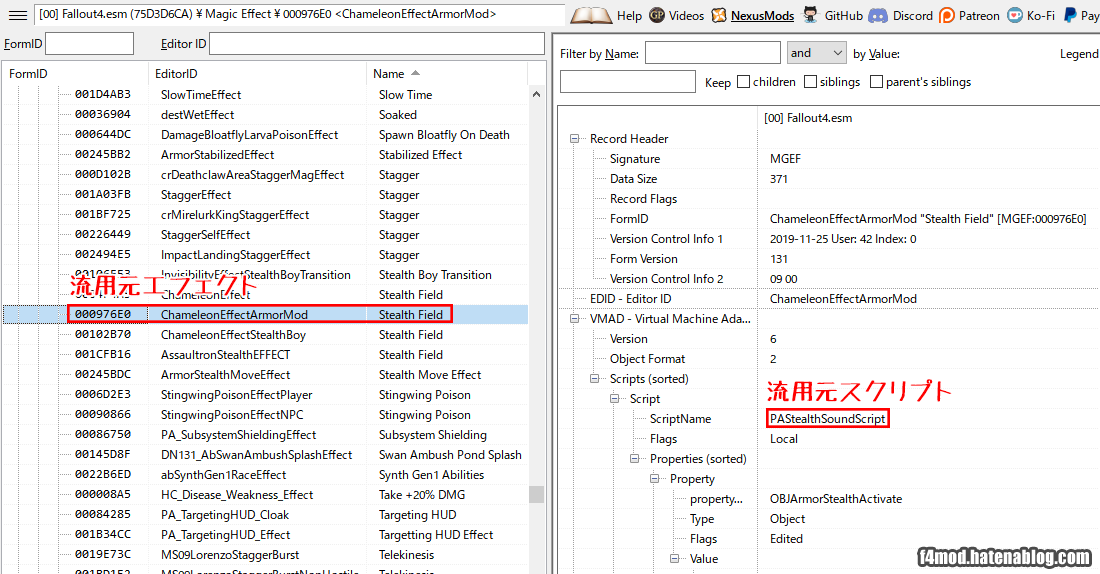Click the record list scroll up arrow
Viewport: 1100px width, 574px height.
537,94
